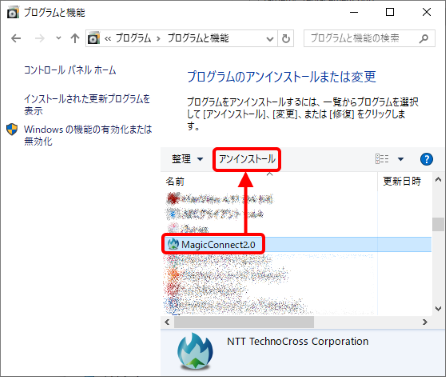
Task: Click horizontal scrollbar right arrow
Action: [x=425, y=322]
